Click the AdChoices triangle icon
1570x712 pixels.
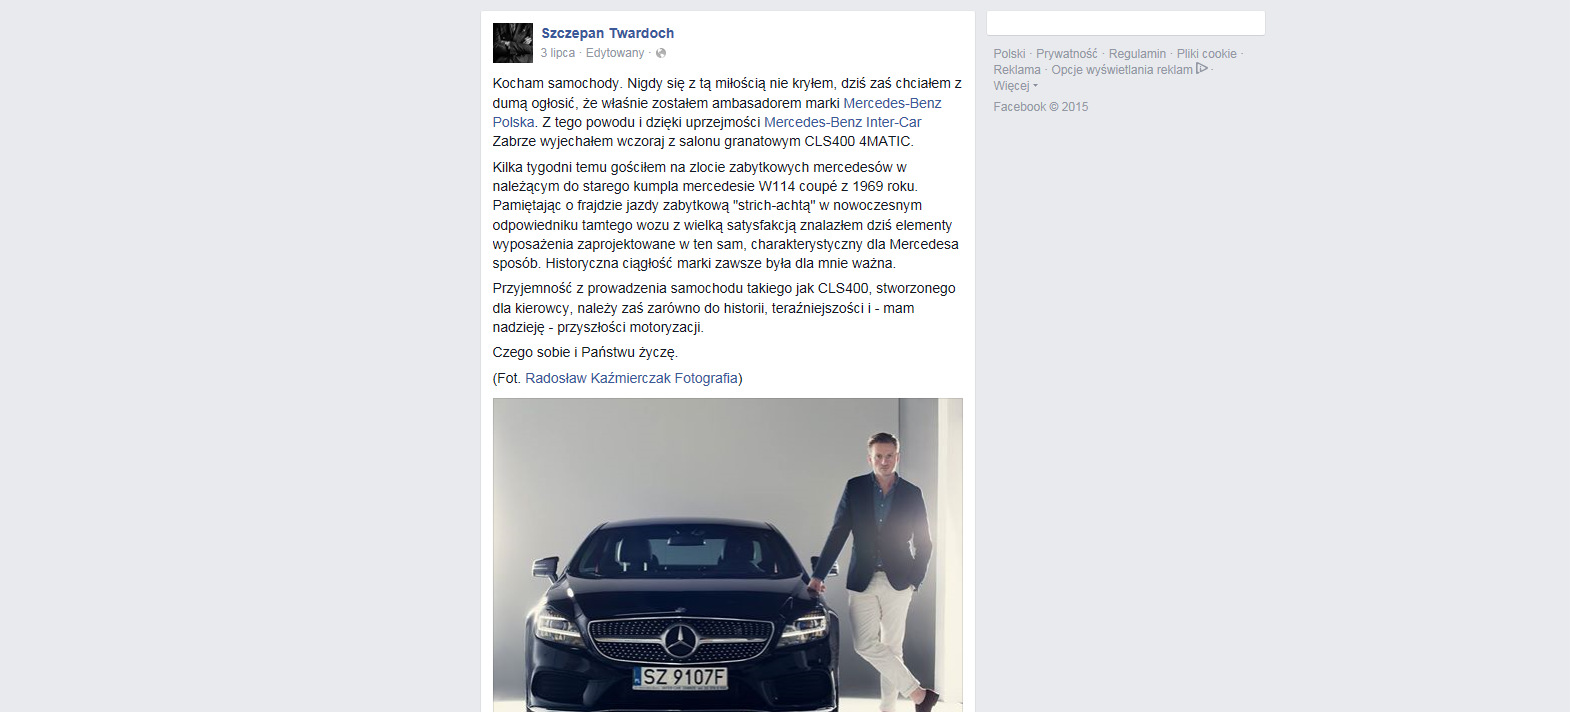click(1202, 69)
